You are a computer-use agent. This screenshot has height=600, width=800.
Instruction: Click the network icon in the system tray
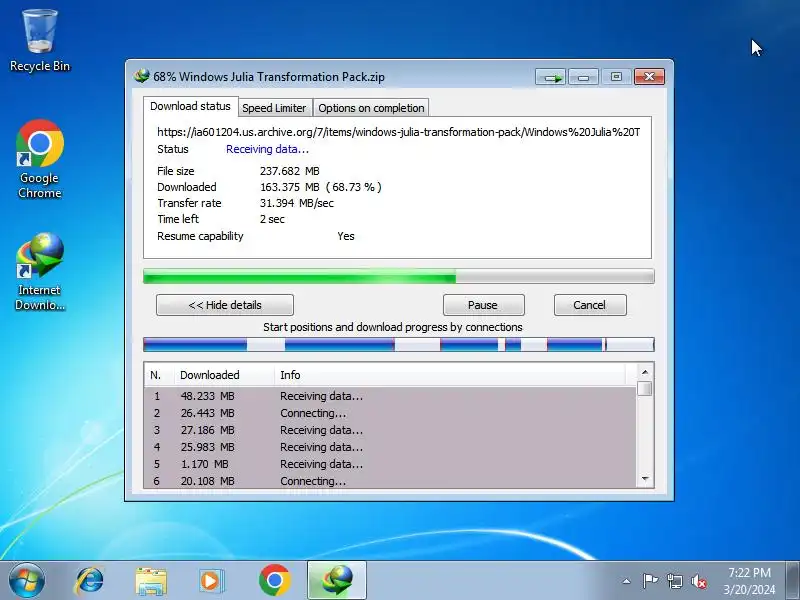click(674, 581)
